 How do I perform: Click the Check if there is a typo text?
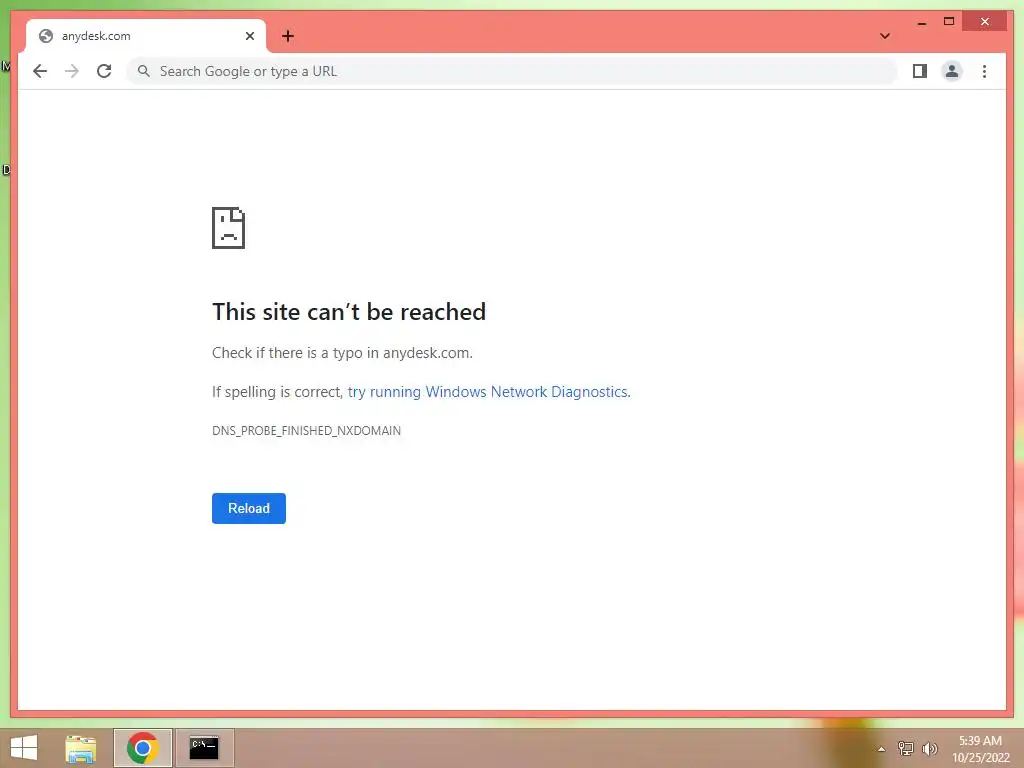point(342,353)
